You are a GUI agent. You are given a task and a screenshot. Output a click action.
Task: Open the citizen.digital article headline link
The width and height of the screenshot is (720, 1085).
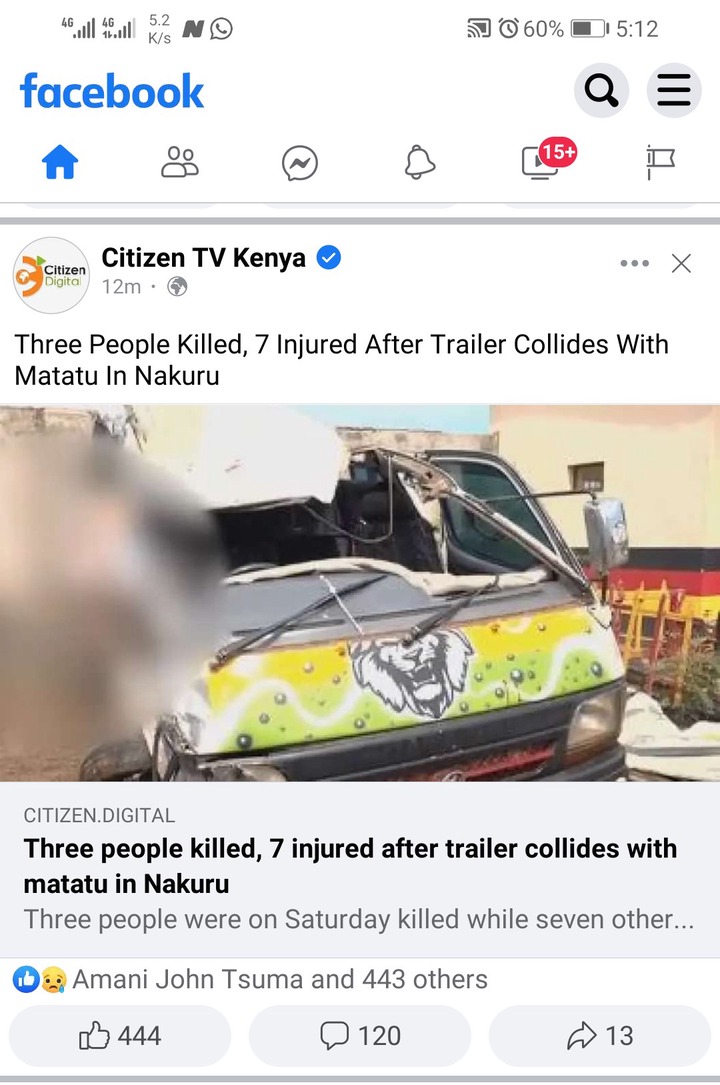(x=350, y=866)
